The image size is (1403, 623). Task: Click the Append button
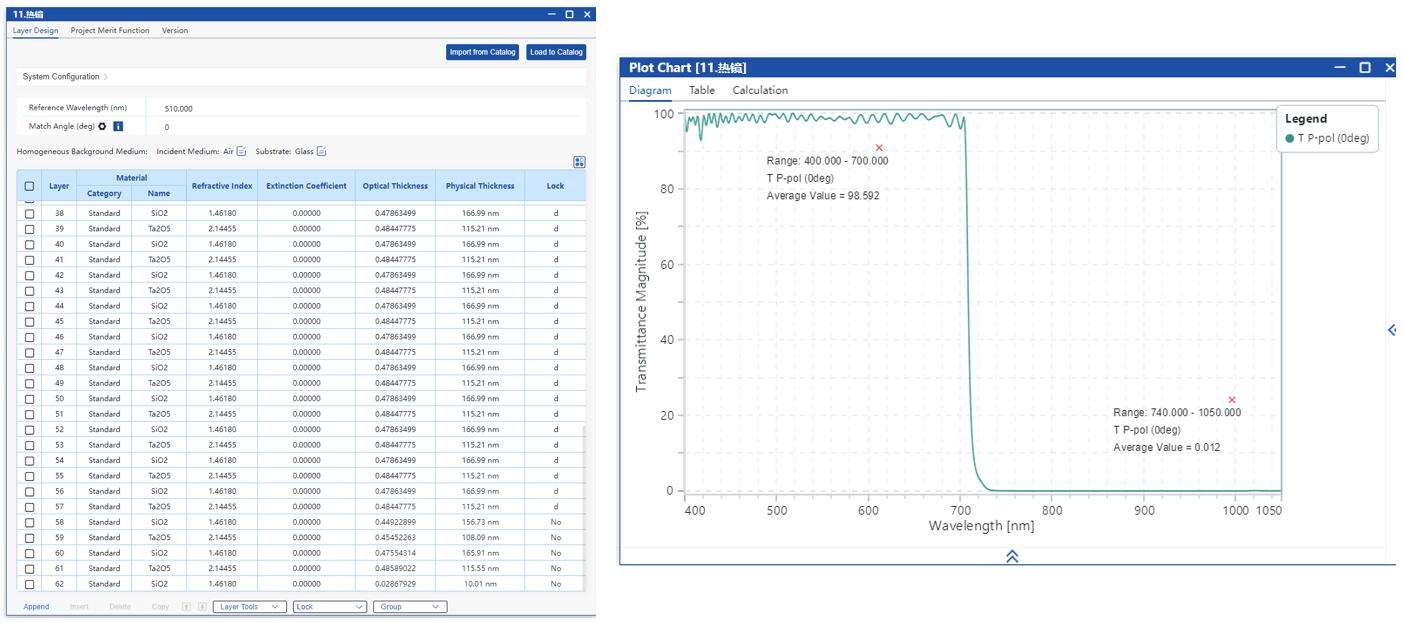[x=36, y=607]
